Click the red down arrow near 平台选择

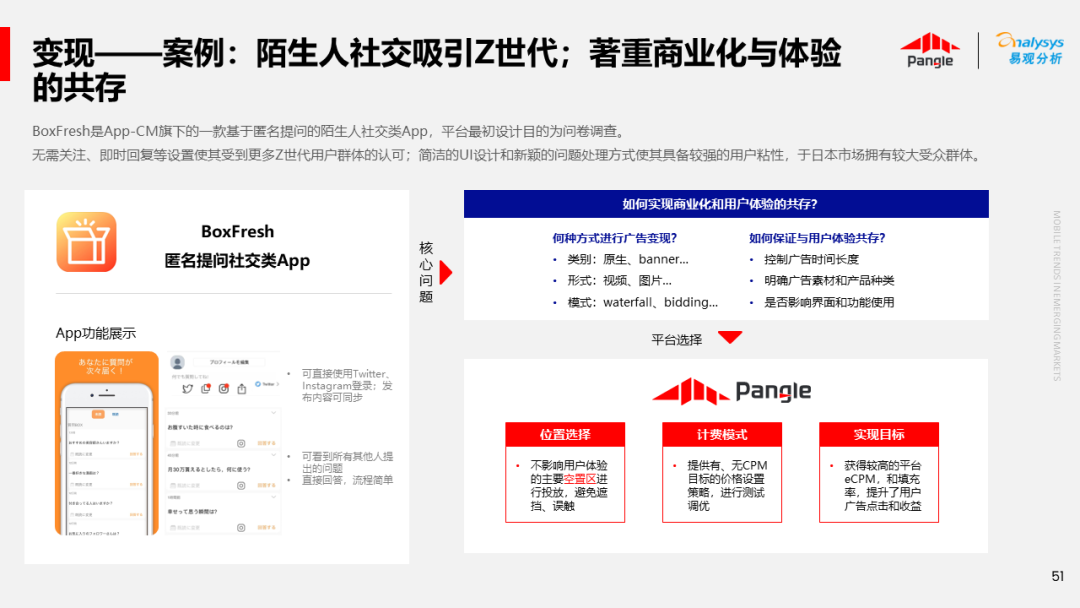coord(730,337)
